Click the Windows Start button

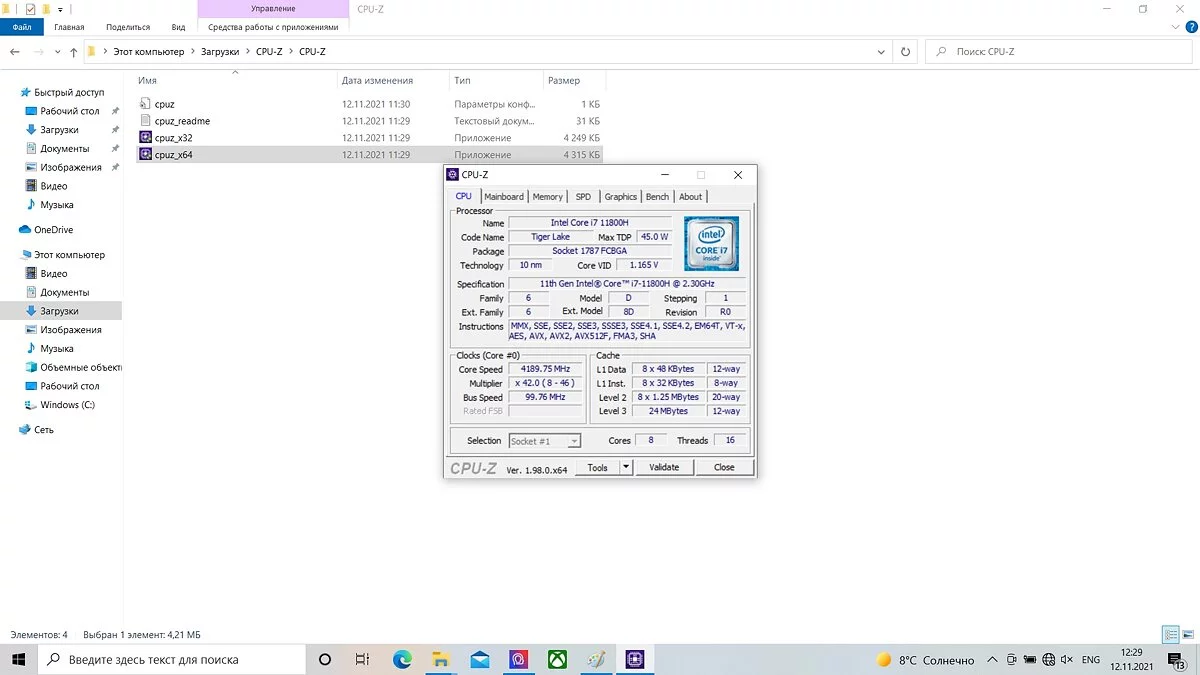click(x=19, y=660)
